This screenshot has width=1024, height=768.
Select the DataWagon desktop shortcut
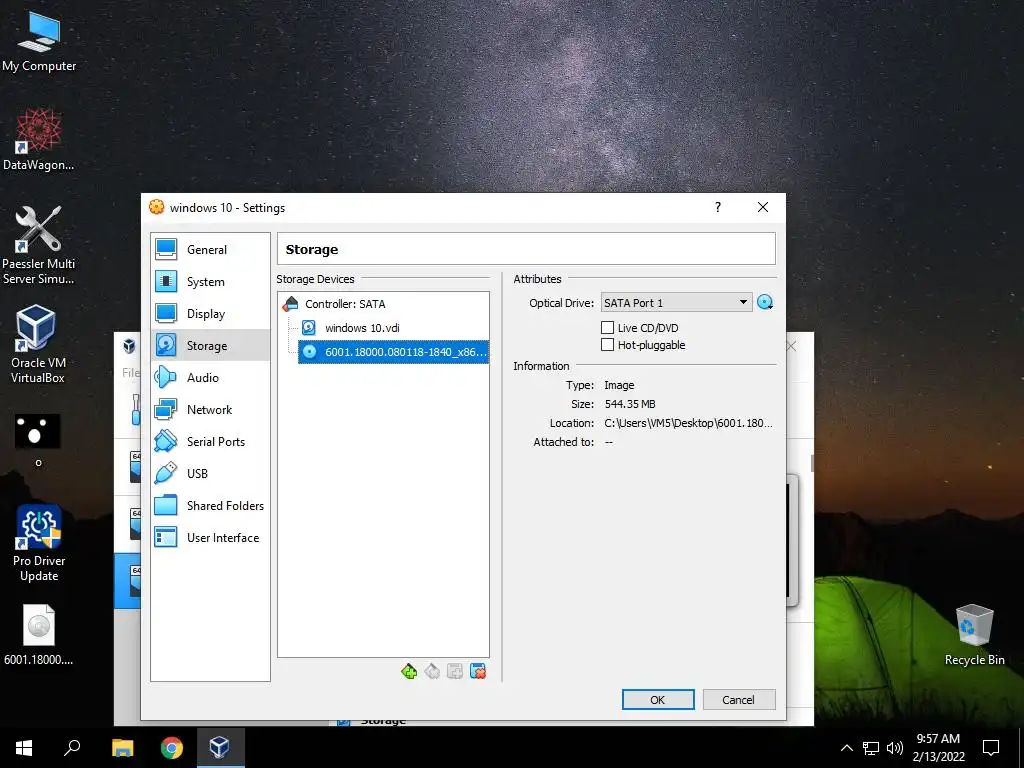39,140
